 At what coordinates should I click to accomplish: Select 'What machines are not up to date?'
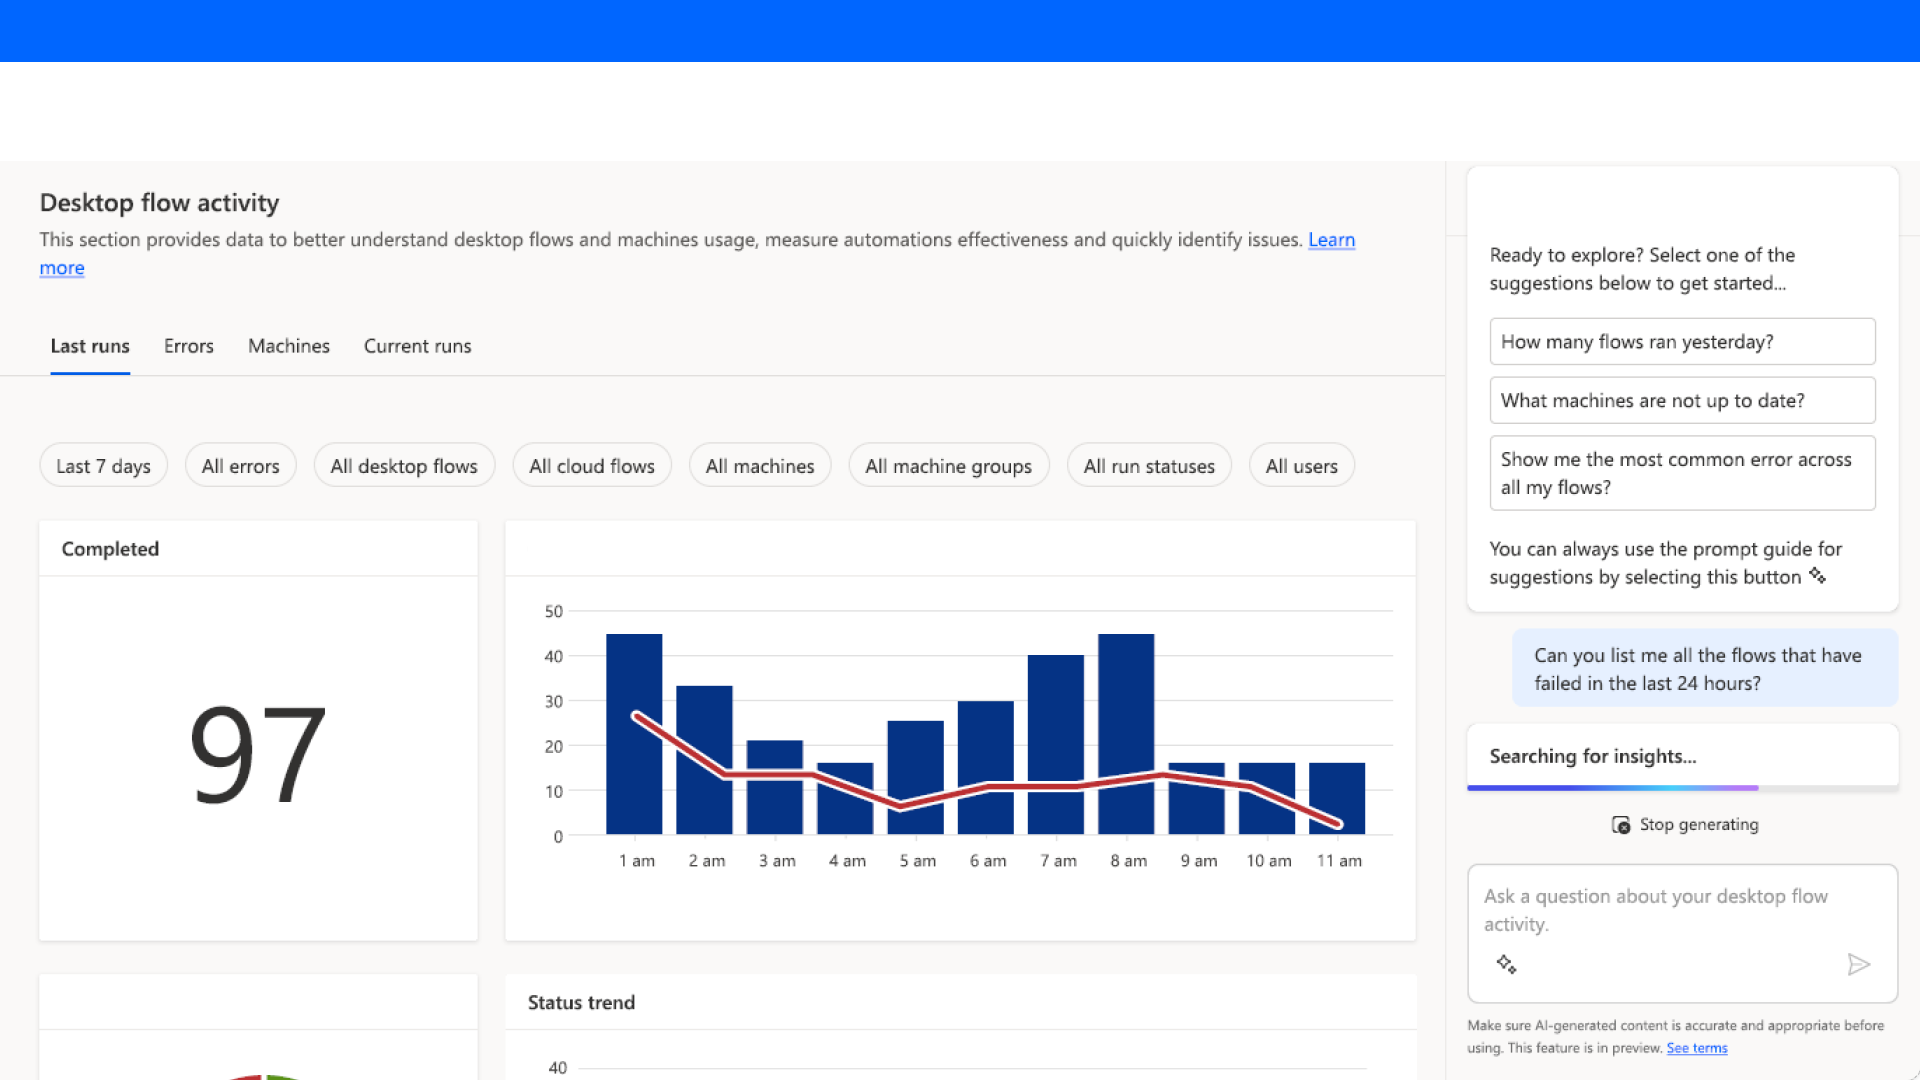tap(1681, 401)
